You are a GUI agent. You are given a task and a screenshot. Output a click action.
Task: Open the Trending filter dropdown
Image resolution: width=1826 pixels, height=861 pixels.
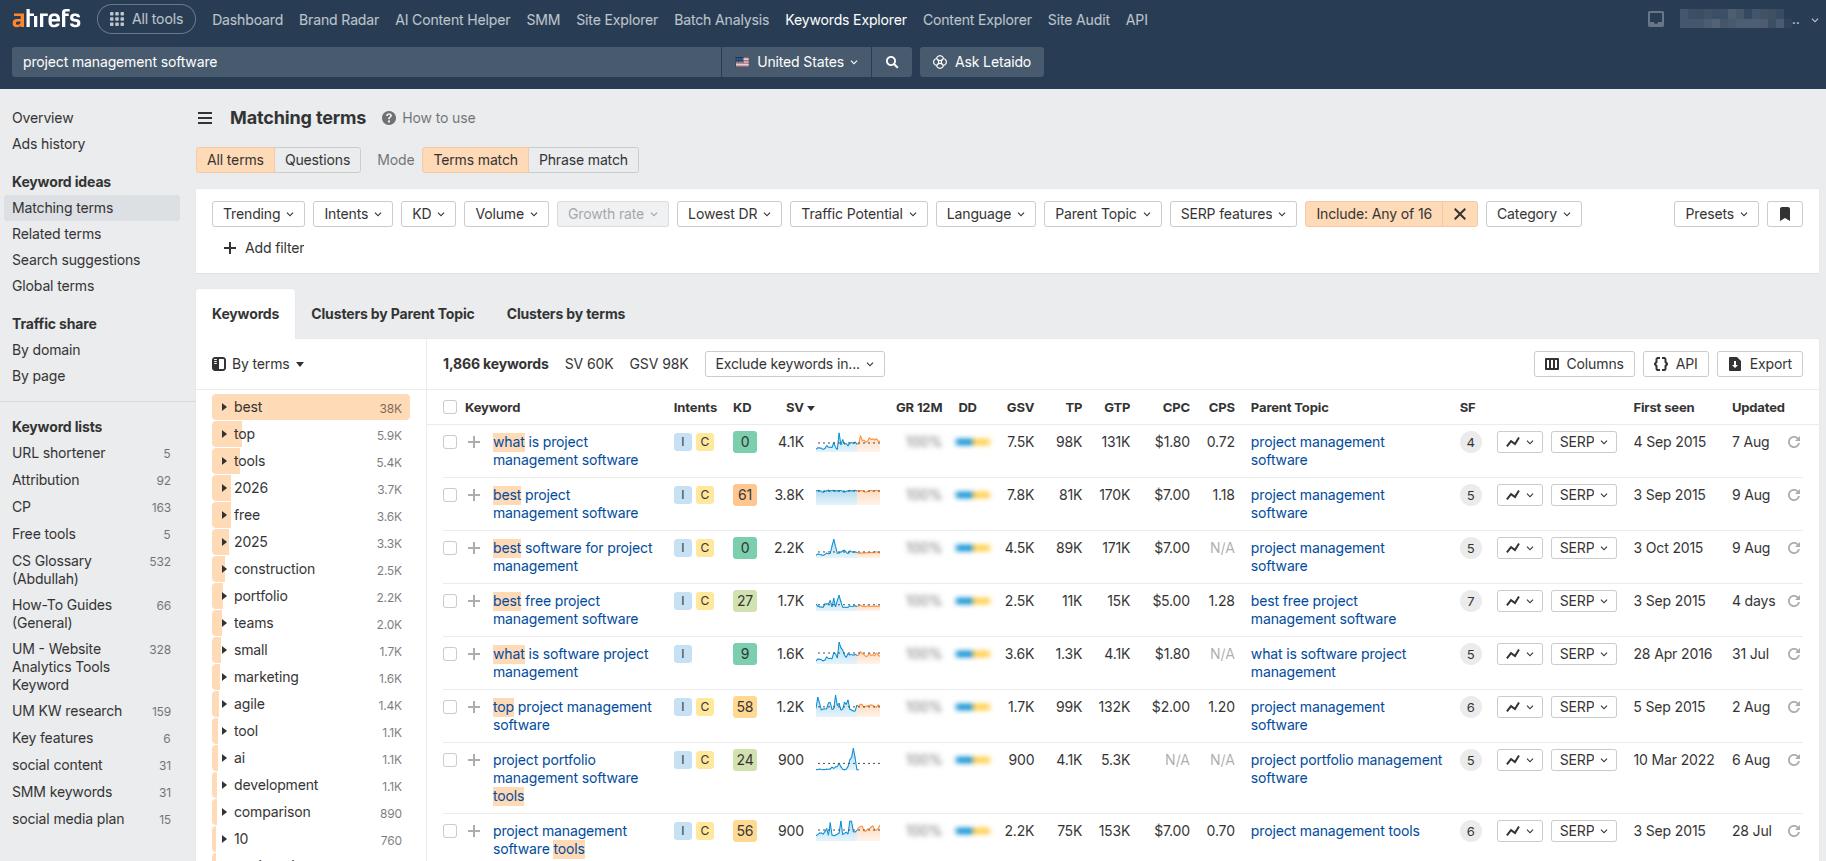258,214
